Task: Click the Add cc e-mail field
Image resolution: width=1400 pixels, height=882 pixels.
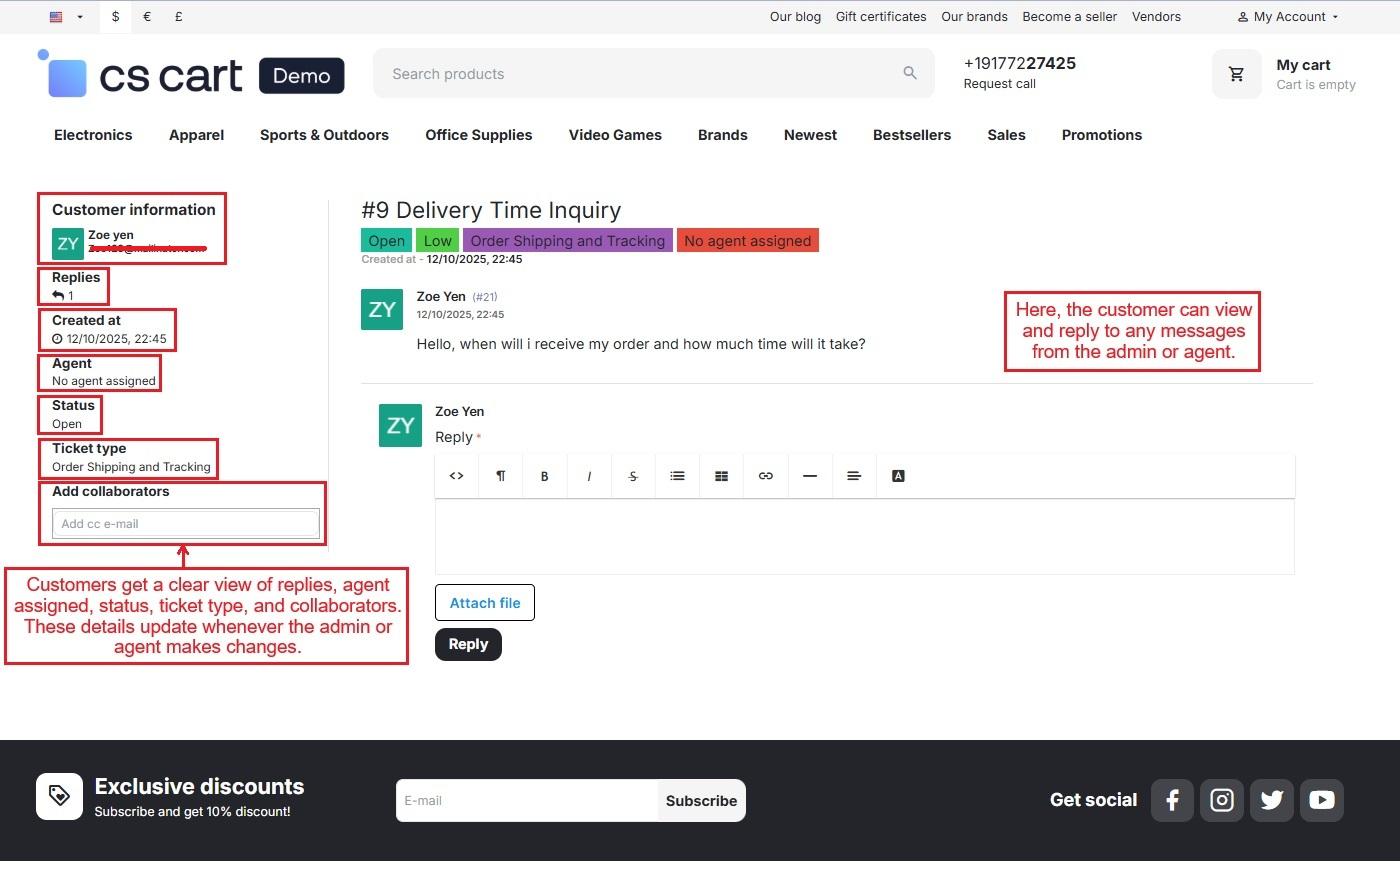Action: pos(185,523)
